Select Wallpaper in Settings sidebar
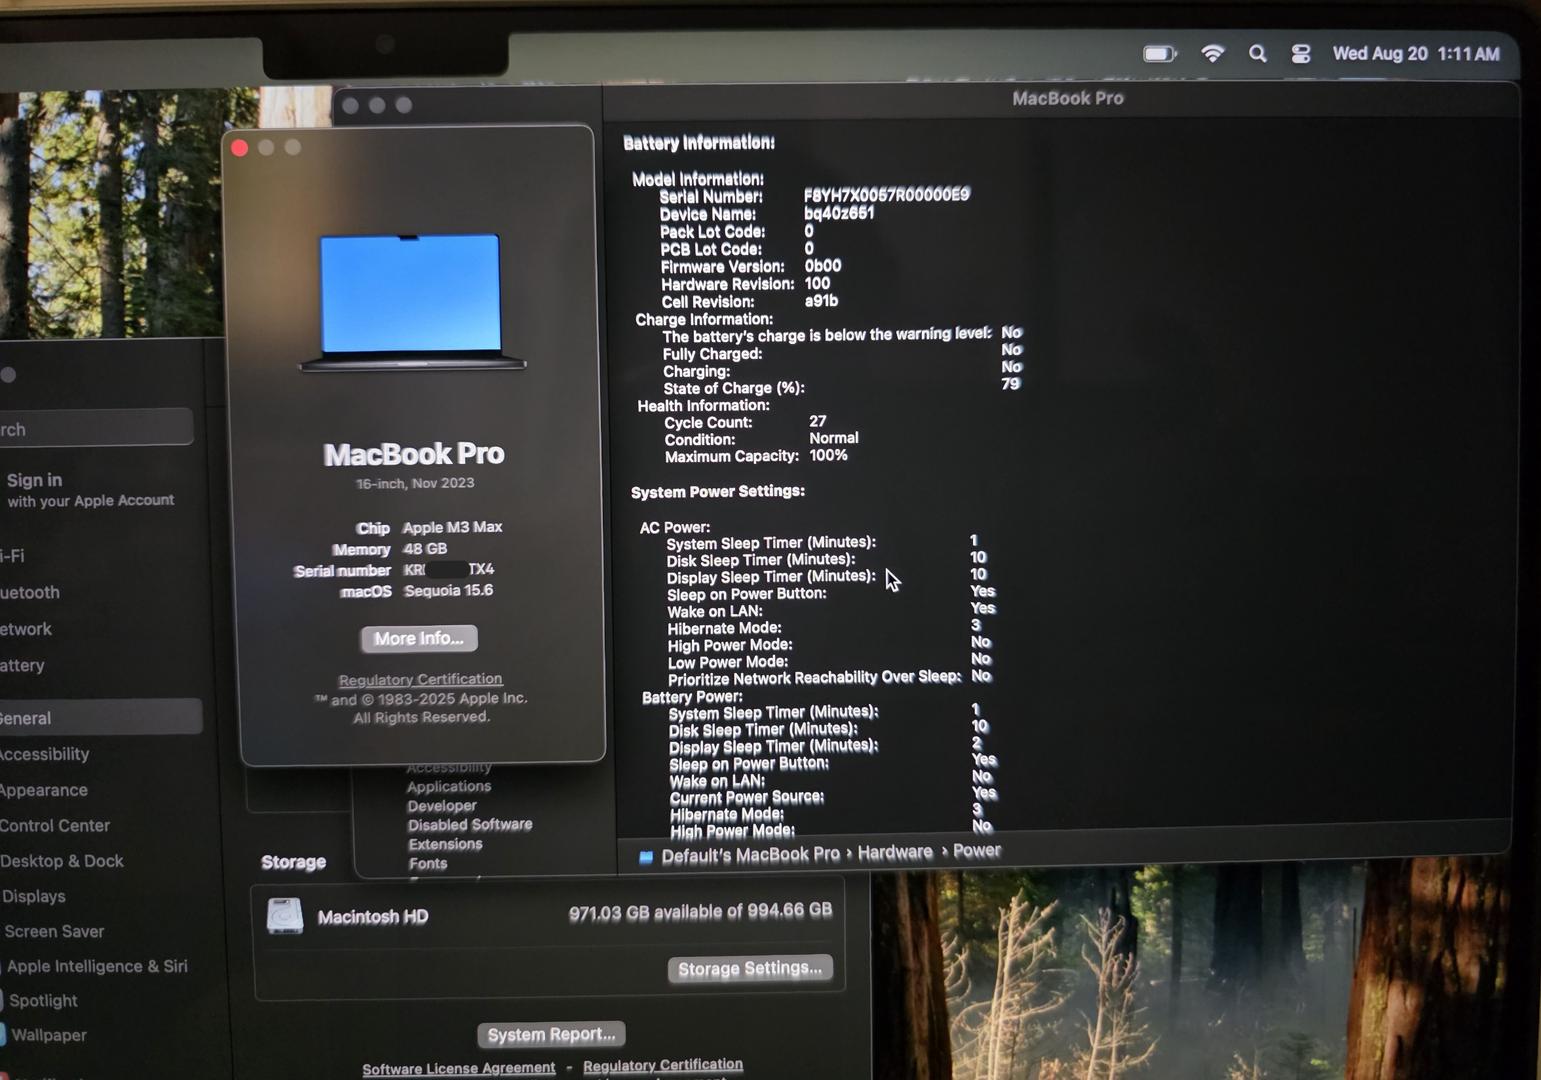The height and width of the screenshot is (1080, 1541). point(49,1035)
